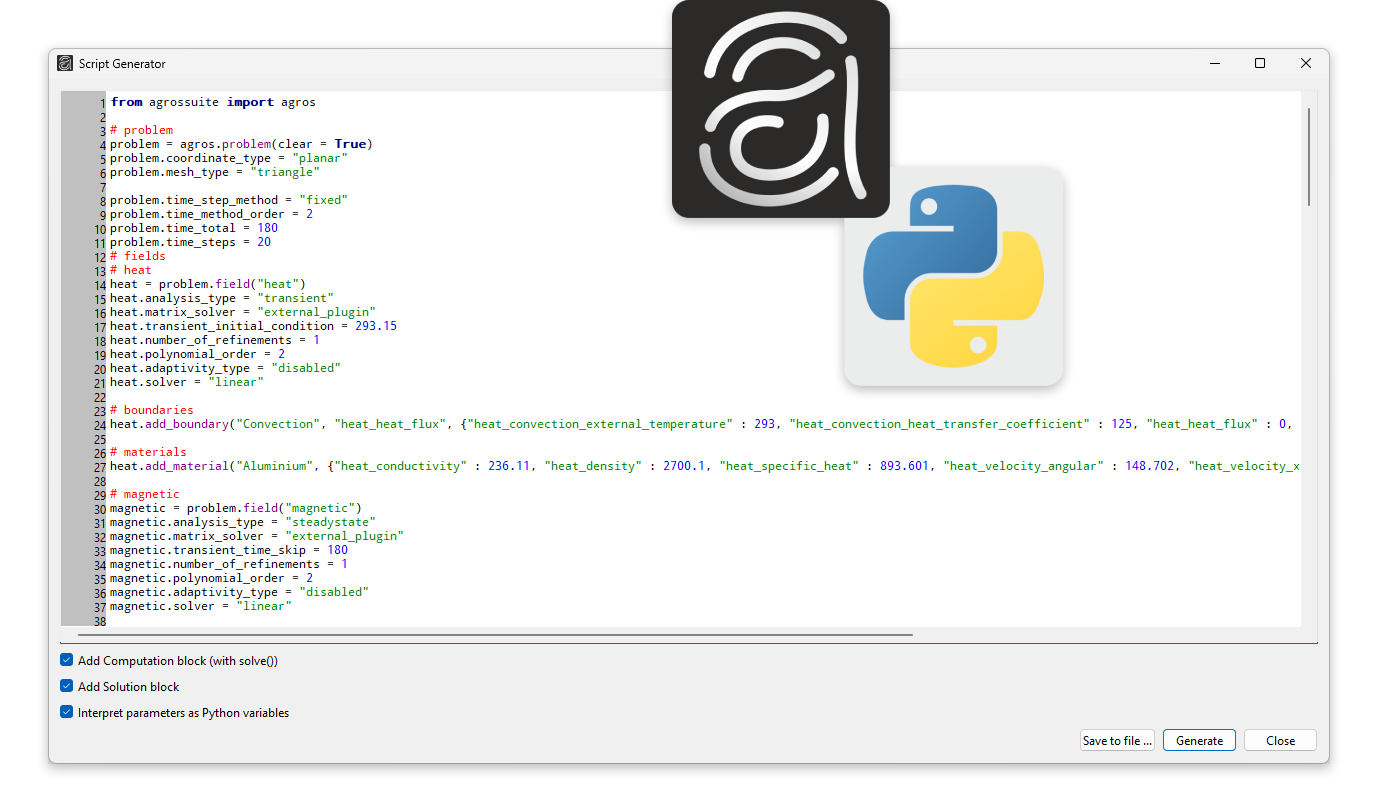Click 'problem.coordinate_type = "planar"' line
Viewport: 1390px width, 798px height.
[x=229, y=158]
